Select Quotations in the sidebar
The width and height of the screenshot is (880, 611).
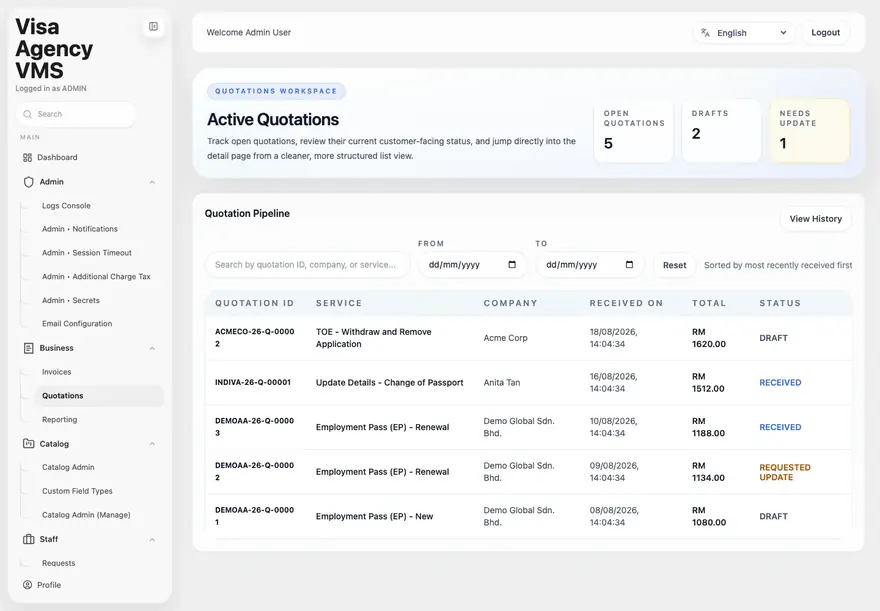99,396
